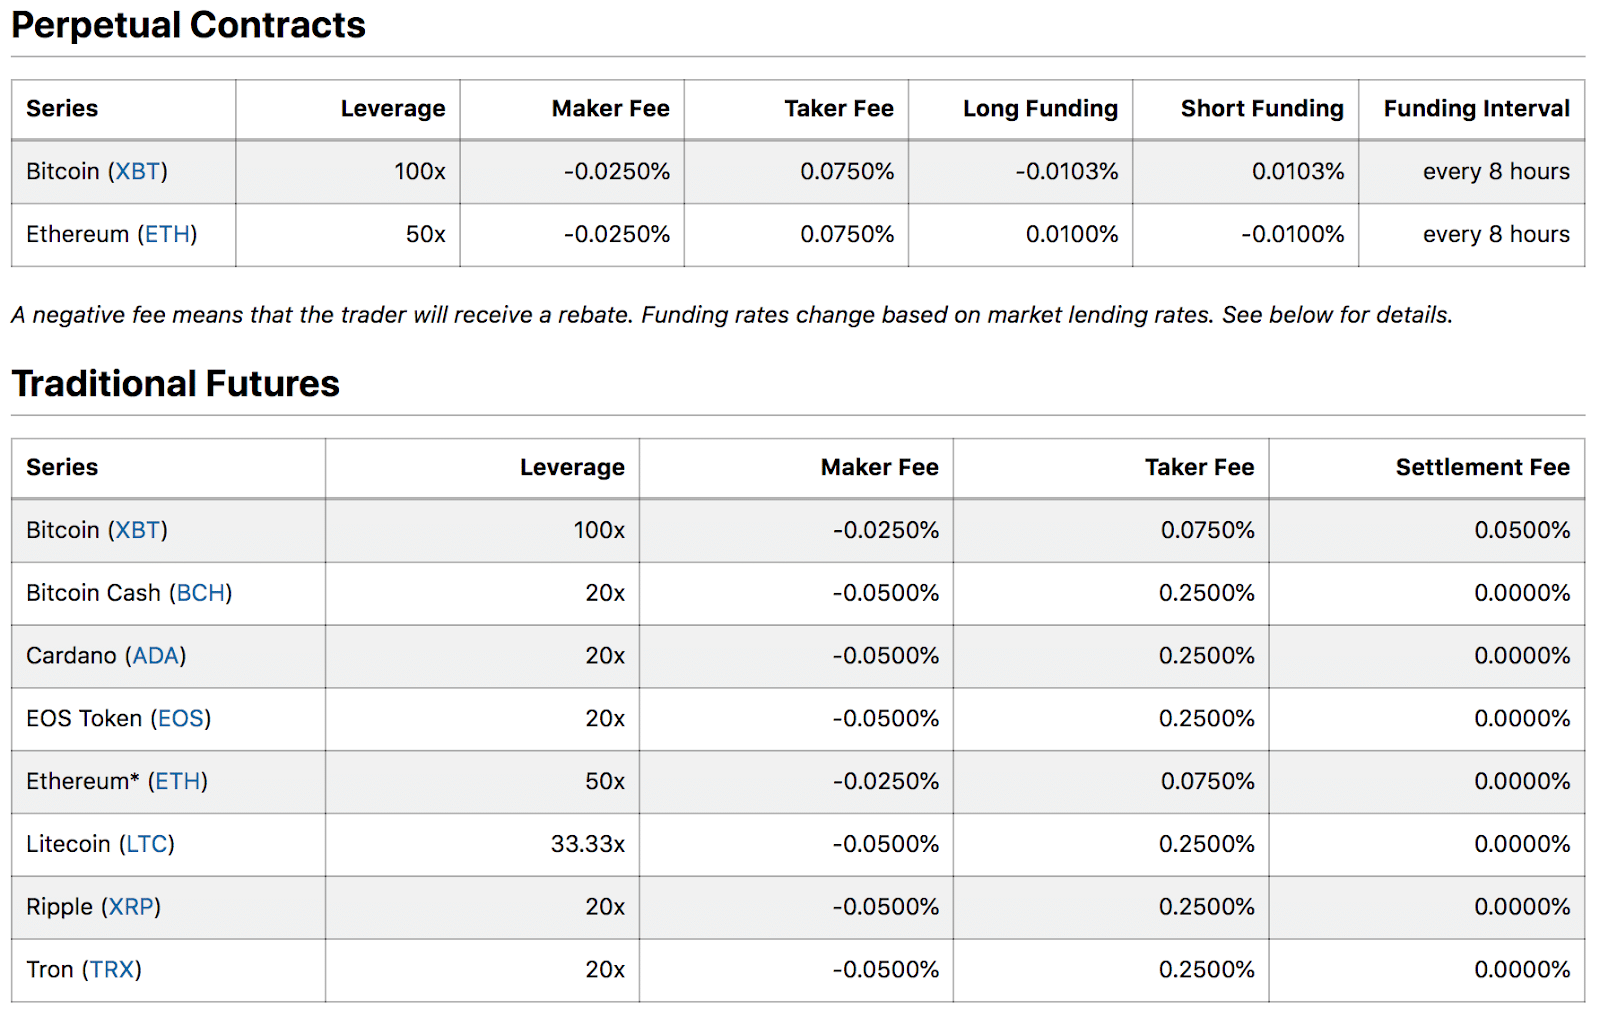This screenshot has width=1600, height=1026.
Task: Select Bitcoin futures settlement fee 0.0500%
Action: click(x=1522, y=531)
